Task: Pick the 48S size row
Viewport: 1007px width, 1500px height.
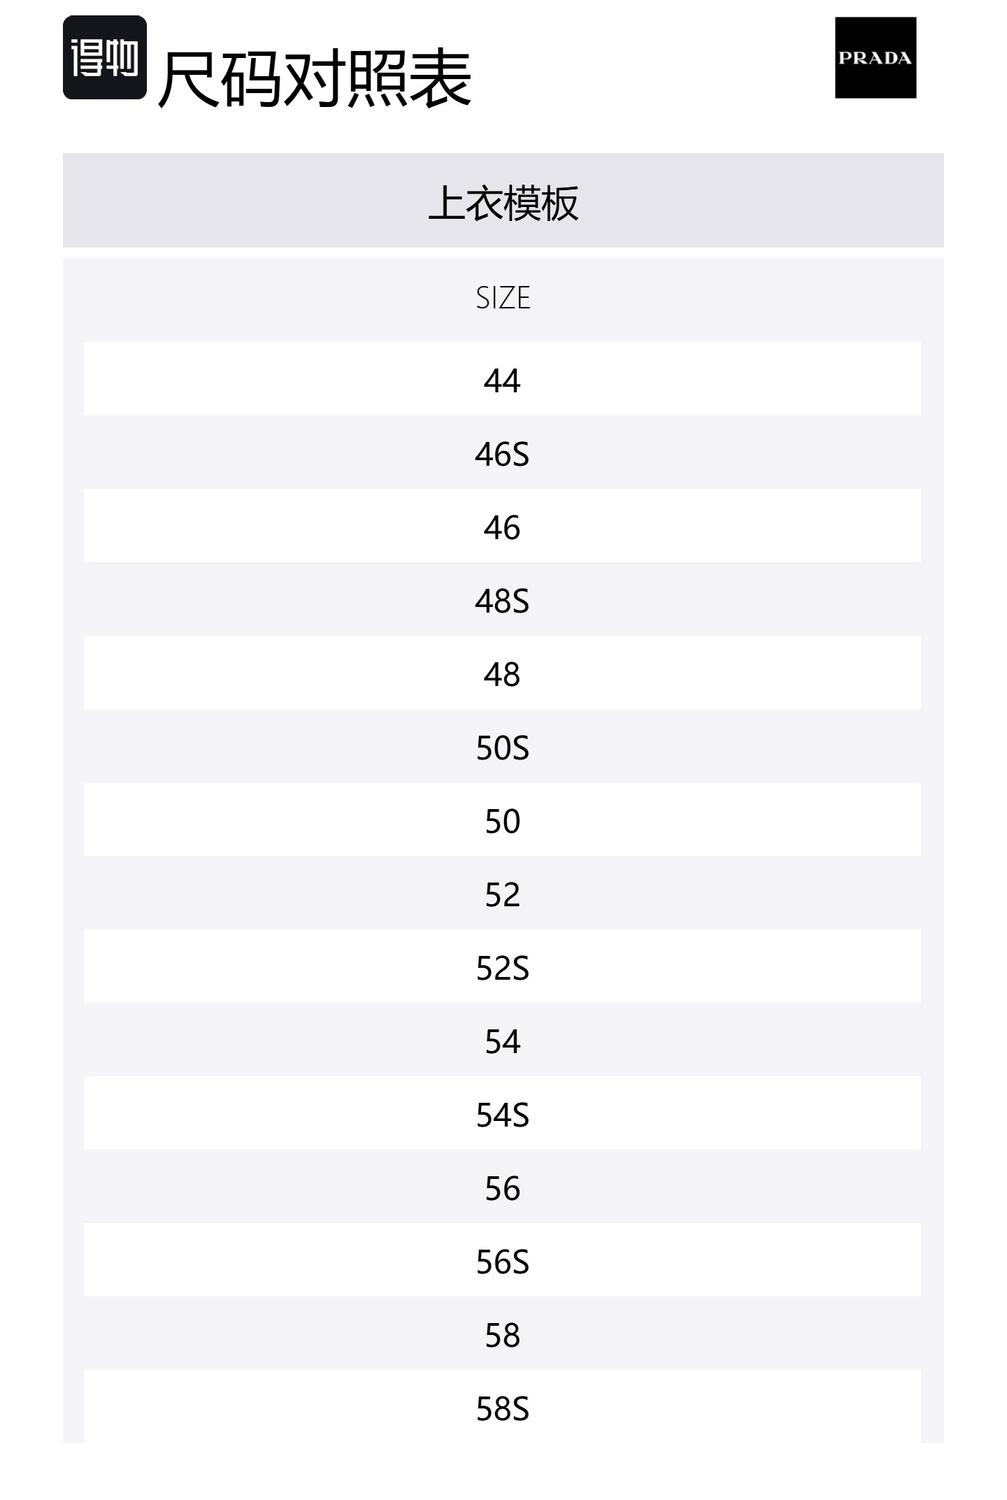Action: coord(502,601)
